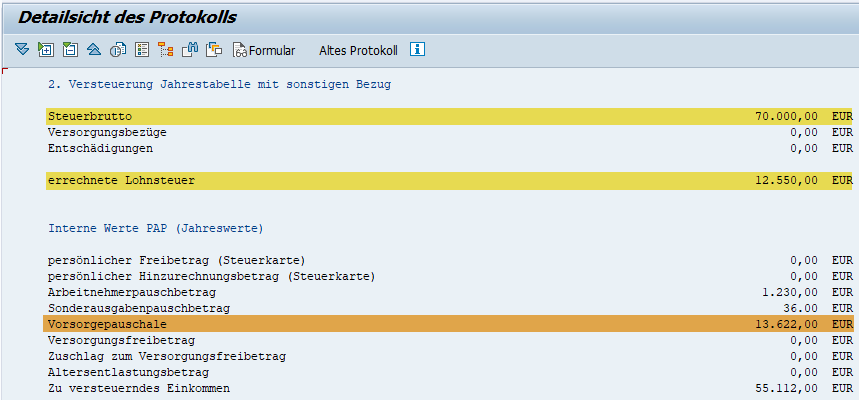Viewport: 859px width, 400px height.
Task: Select the errechnete Lohnsteuer row
Action: [449, 180]
